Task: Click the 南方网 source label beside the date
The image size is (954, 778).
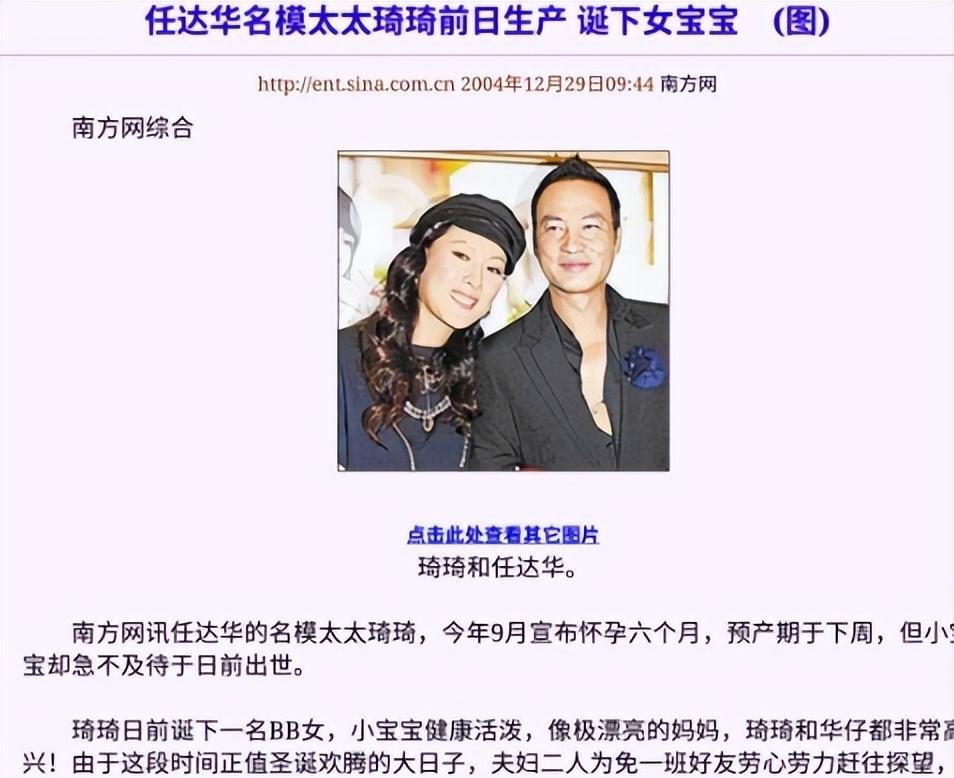Action: (x=689, y=84)
